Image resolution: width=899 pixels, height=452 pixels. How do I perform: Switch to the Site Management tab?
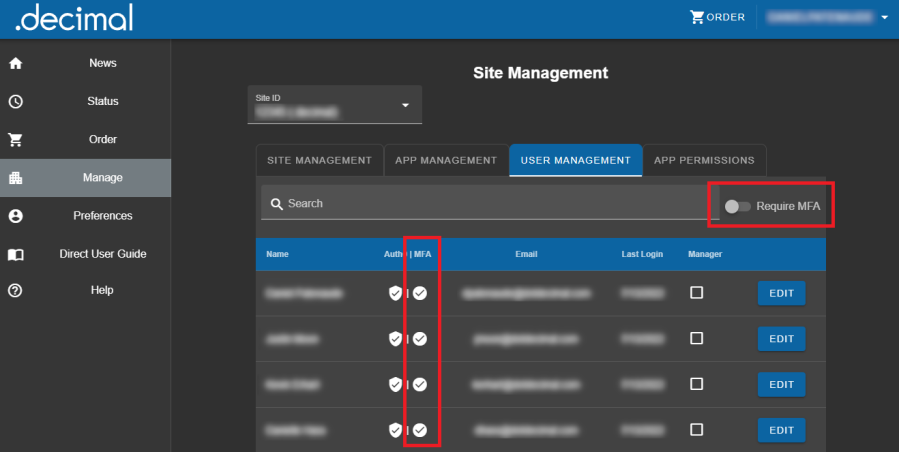[320, 160]
